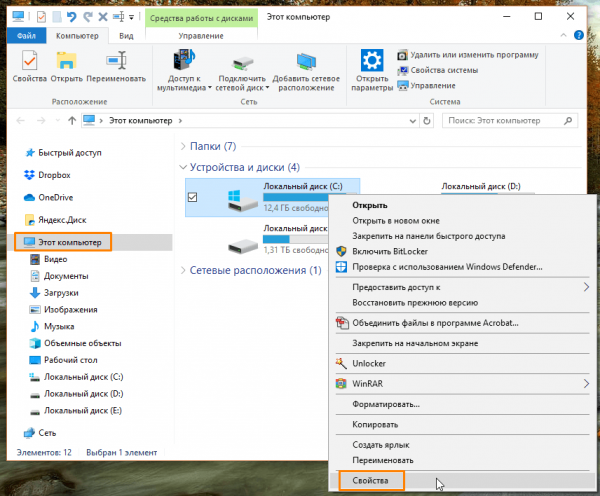Click the quick access Undo arrow
This screenshot has height=496, width=600.
tap(71, 16)
